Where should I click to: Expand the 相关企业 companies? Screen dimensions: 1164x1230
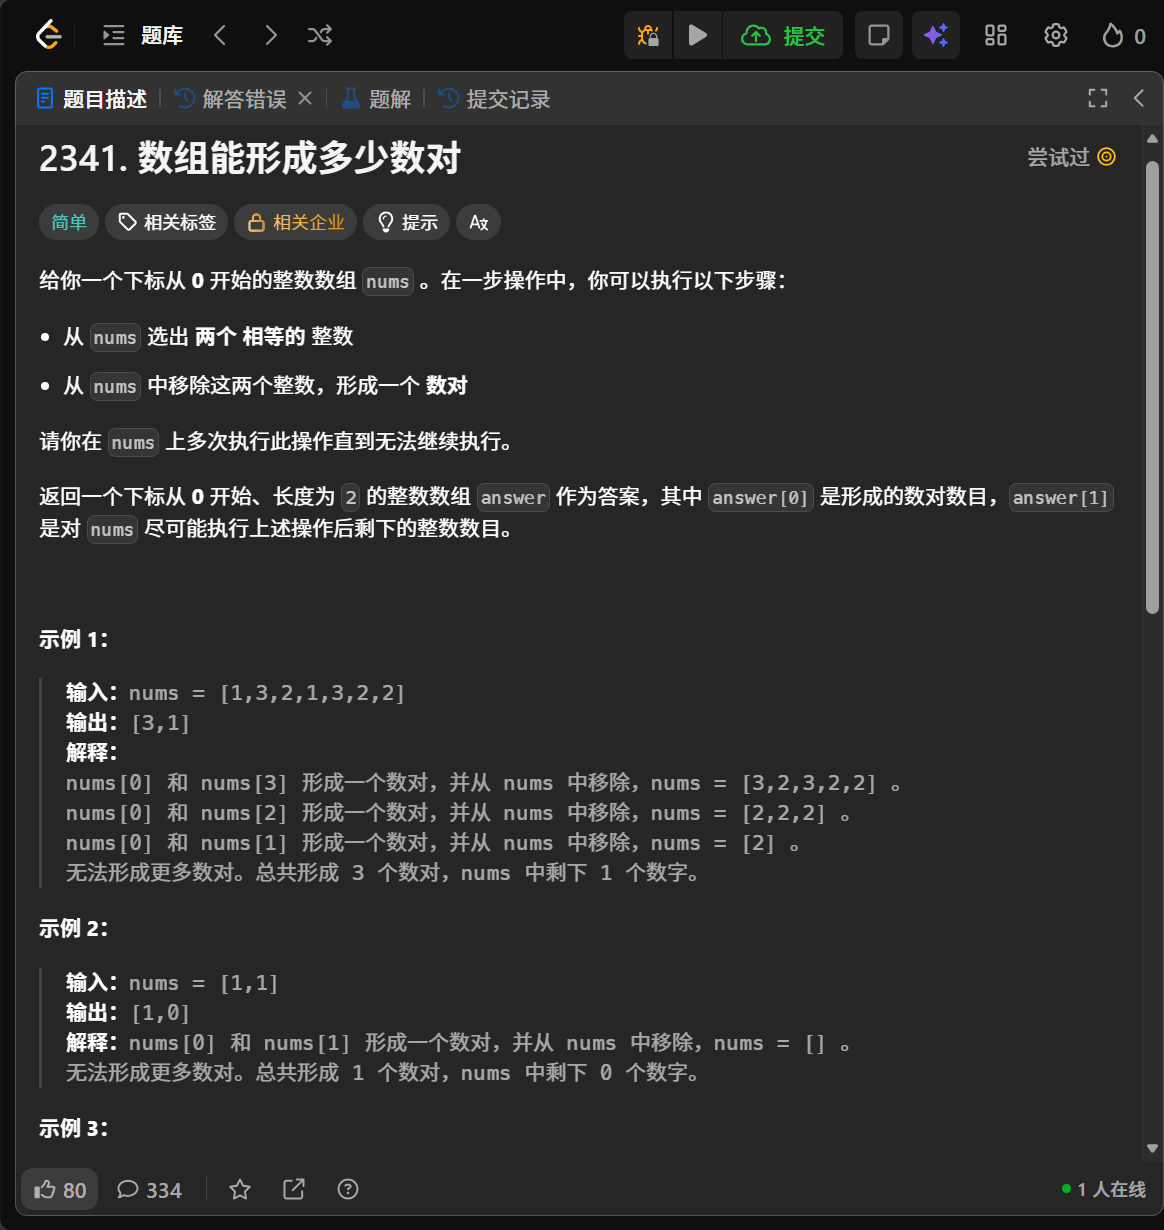[296, 222]
